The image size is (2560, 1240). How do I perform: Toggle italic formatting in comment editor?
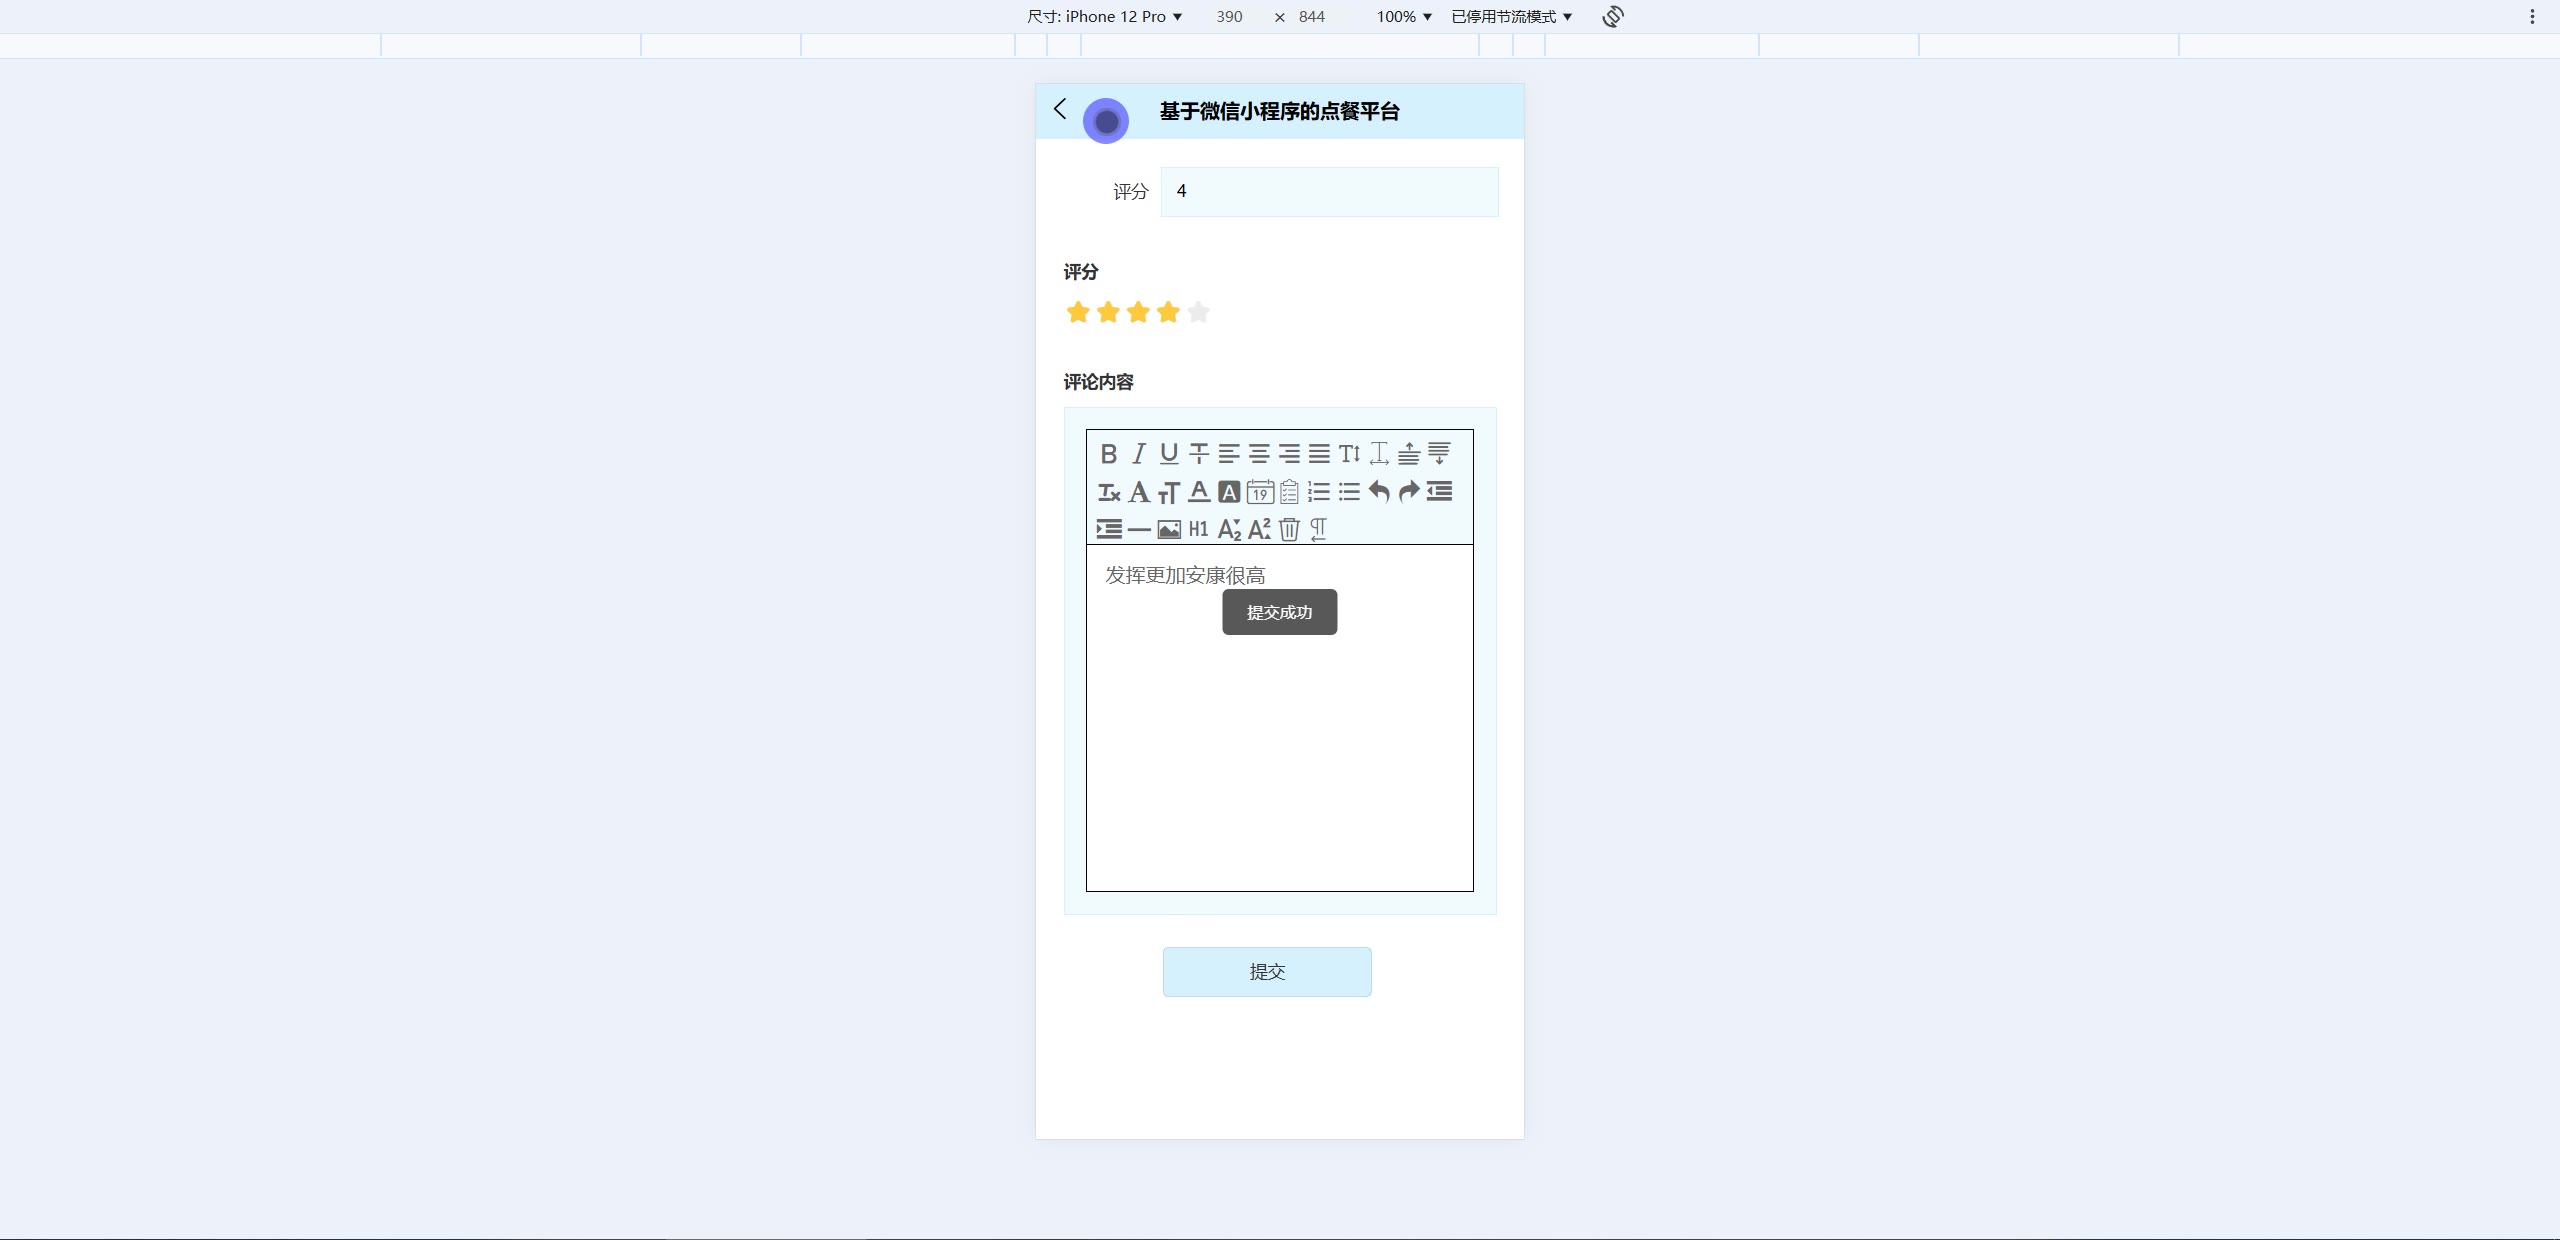click(x=1138, y=454)
